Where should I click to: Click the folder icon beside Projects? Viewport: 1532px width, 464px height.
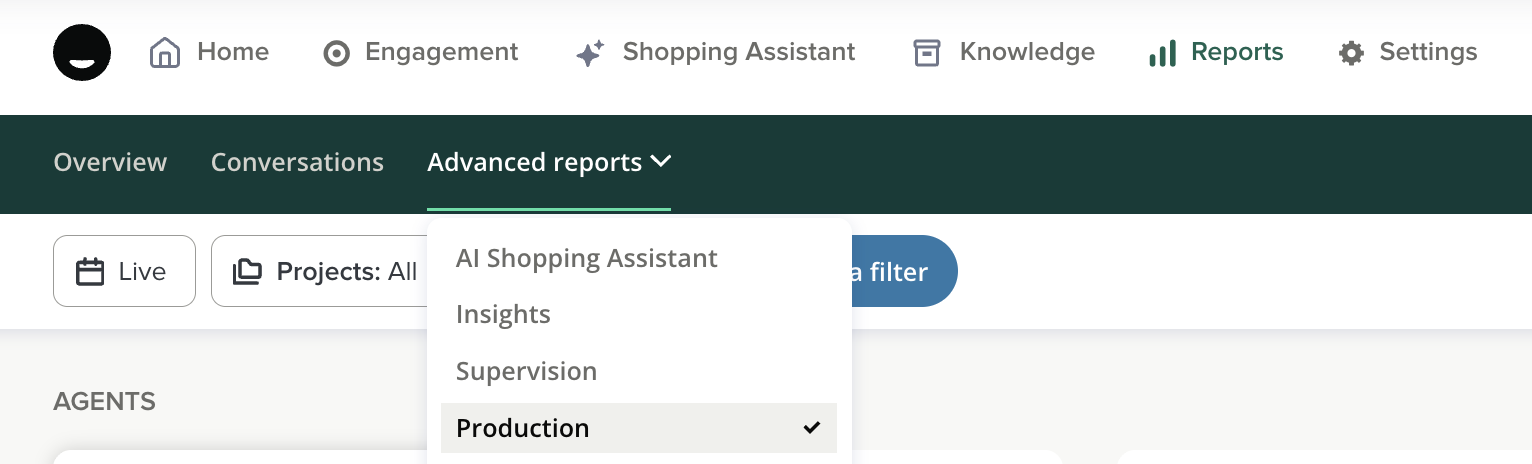click(x=247, y=272)
